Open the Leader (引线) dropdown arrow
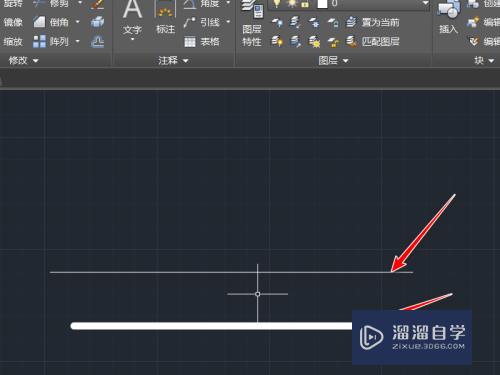This screenshot has width=500, height=375. pyautogui.click(x=228, y=22)
